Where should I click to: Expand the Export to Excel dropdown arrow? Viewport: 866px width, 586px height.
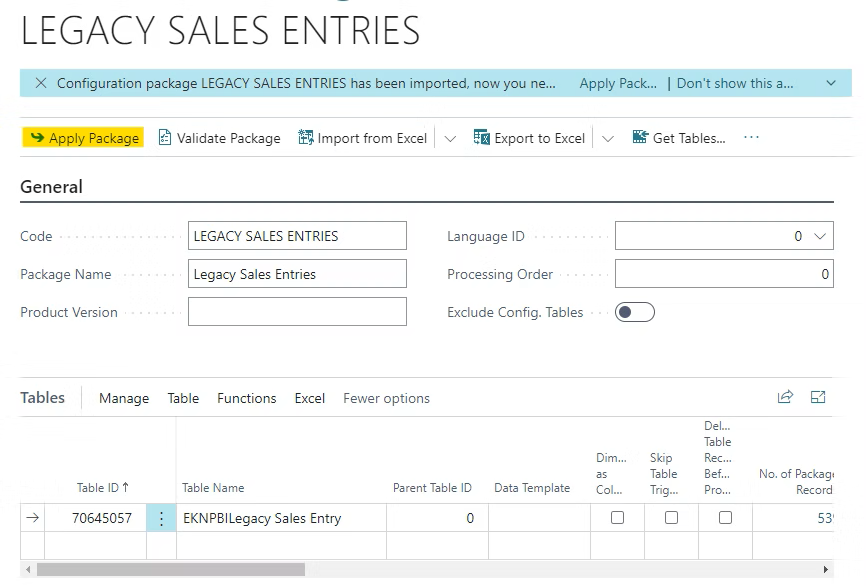608,138
